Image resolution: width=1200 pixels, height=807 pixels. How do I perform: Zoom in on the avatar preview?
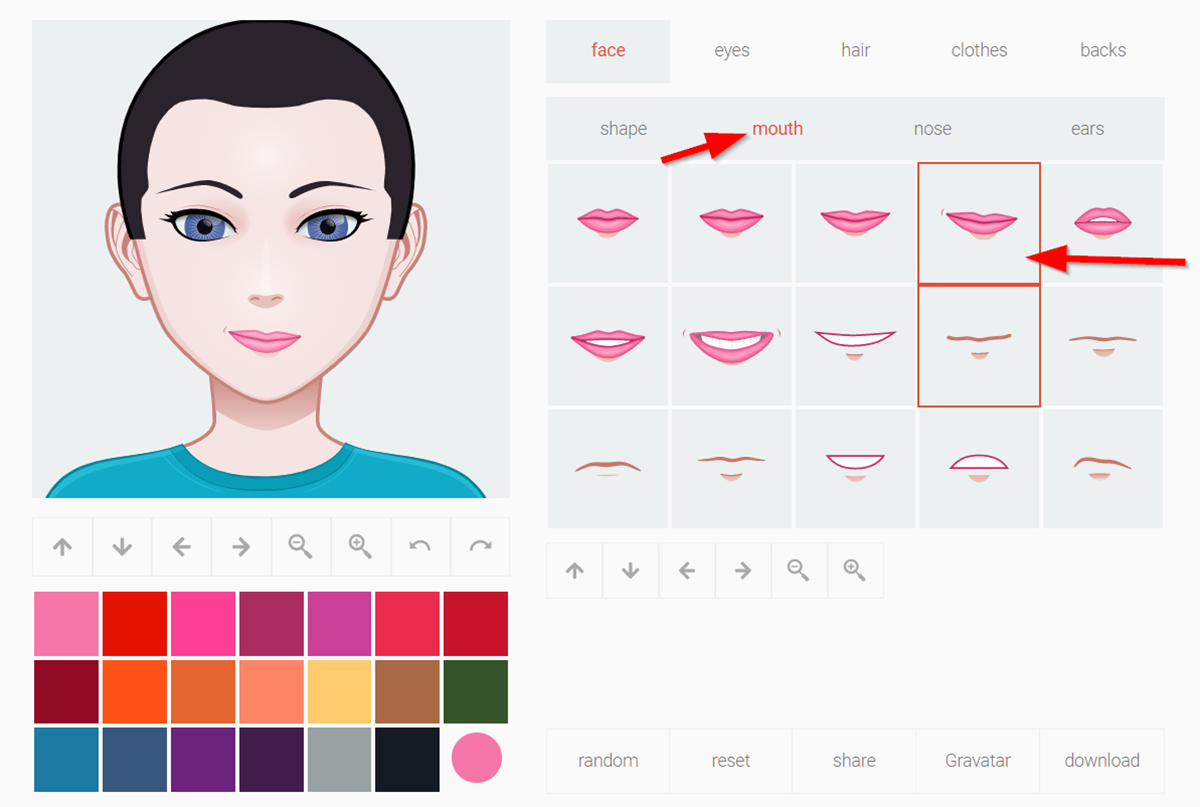[x=361, y=546]
